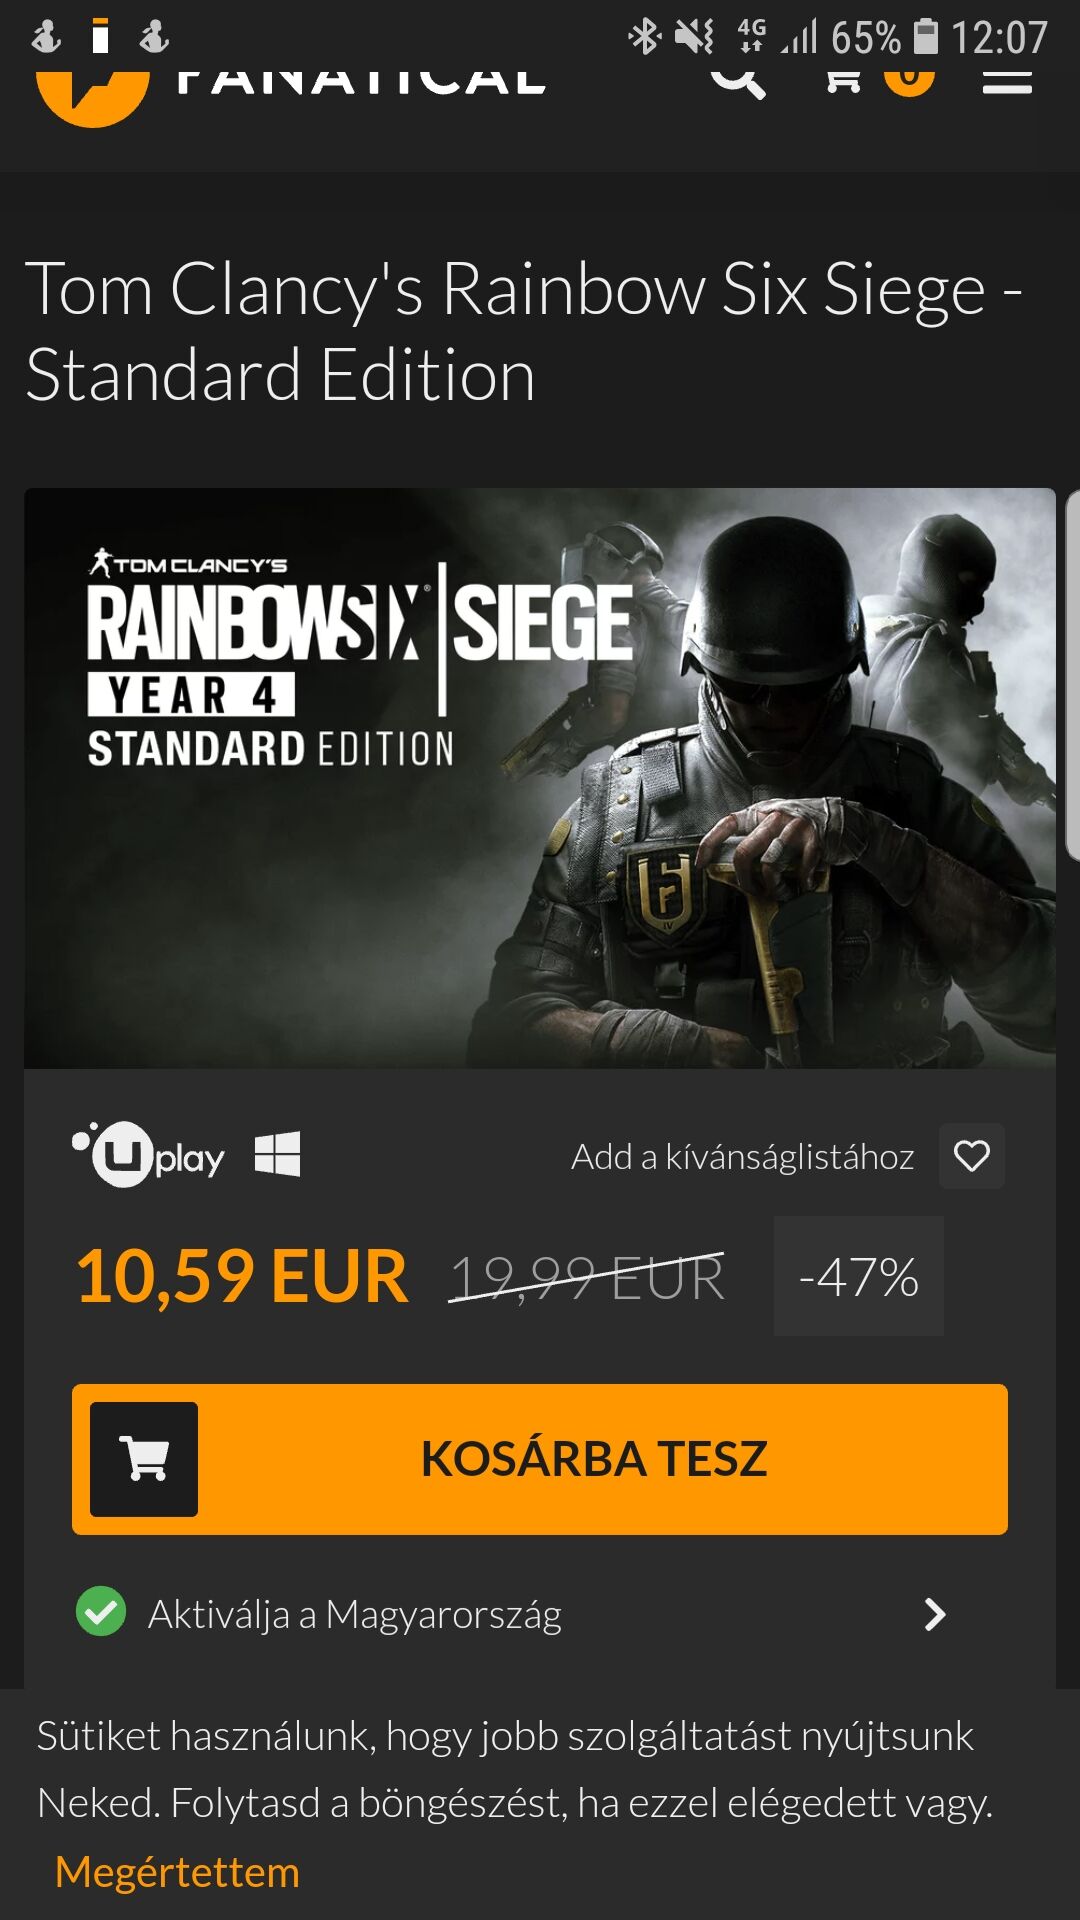Screen dimensions: 1080x1920
Task: Tap the battery indicator in status bar
Action: click(x=927, y=37)
